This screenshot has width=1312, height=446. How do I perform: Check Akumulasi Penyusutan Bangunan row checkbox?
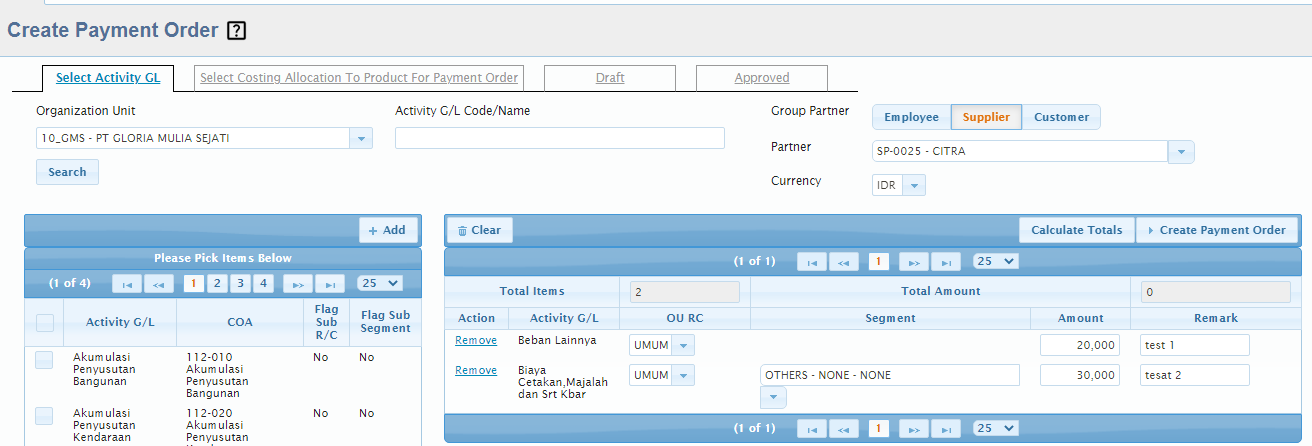44,360
